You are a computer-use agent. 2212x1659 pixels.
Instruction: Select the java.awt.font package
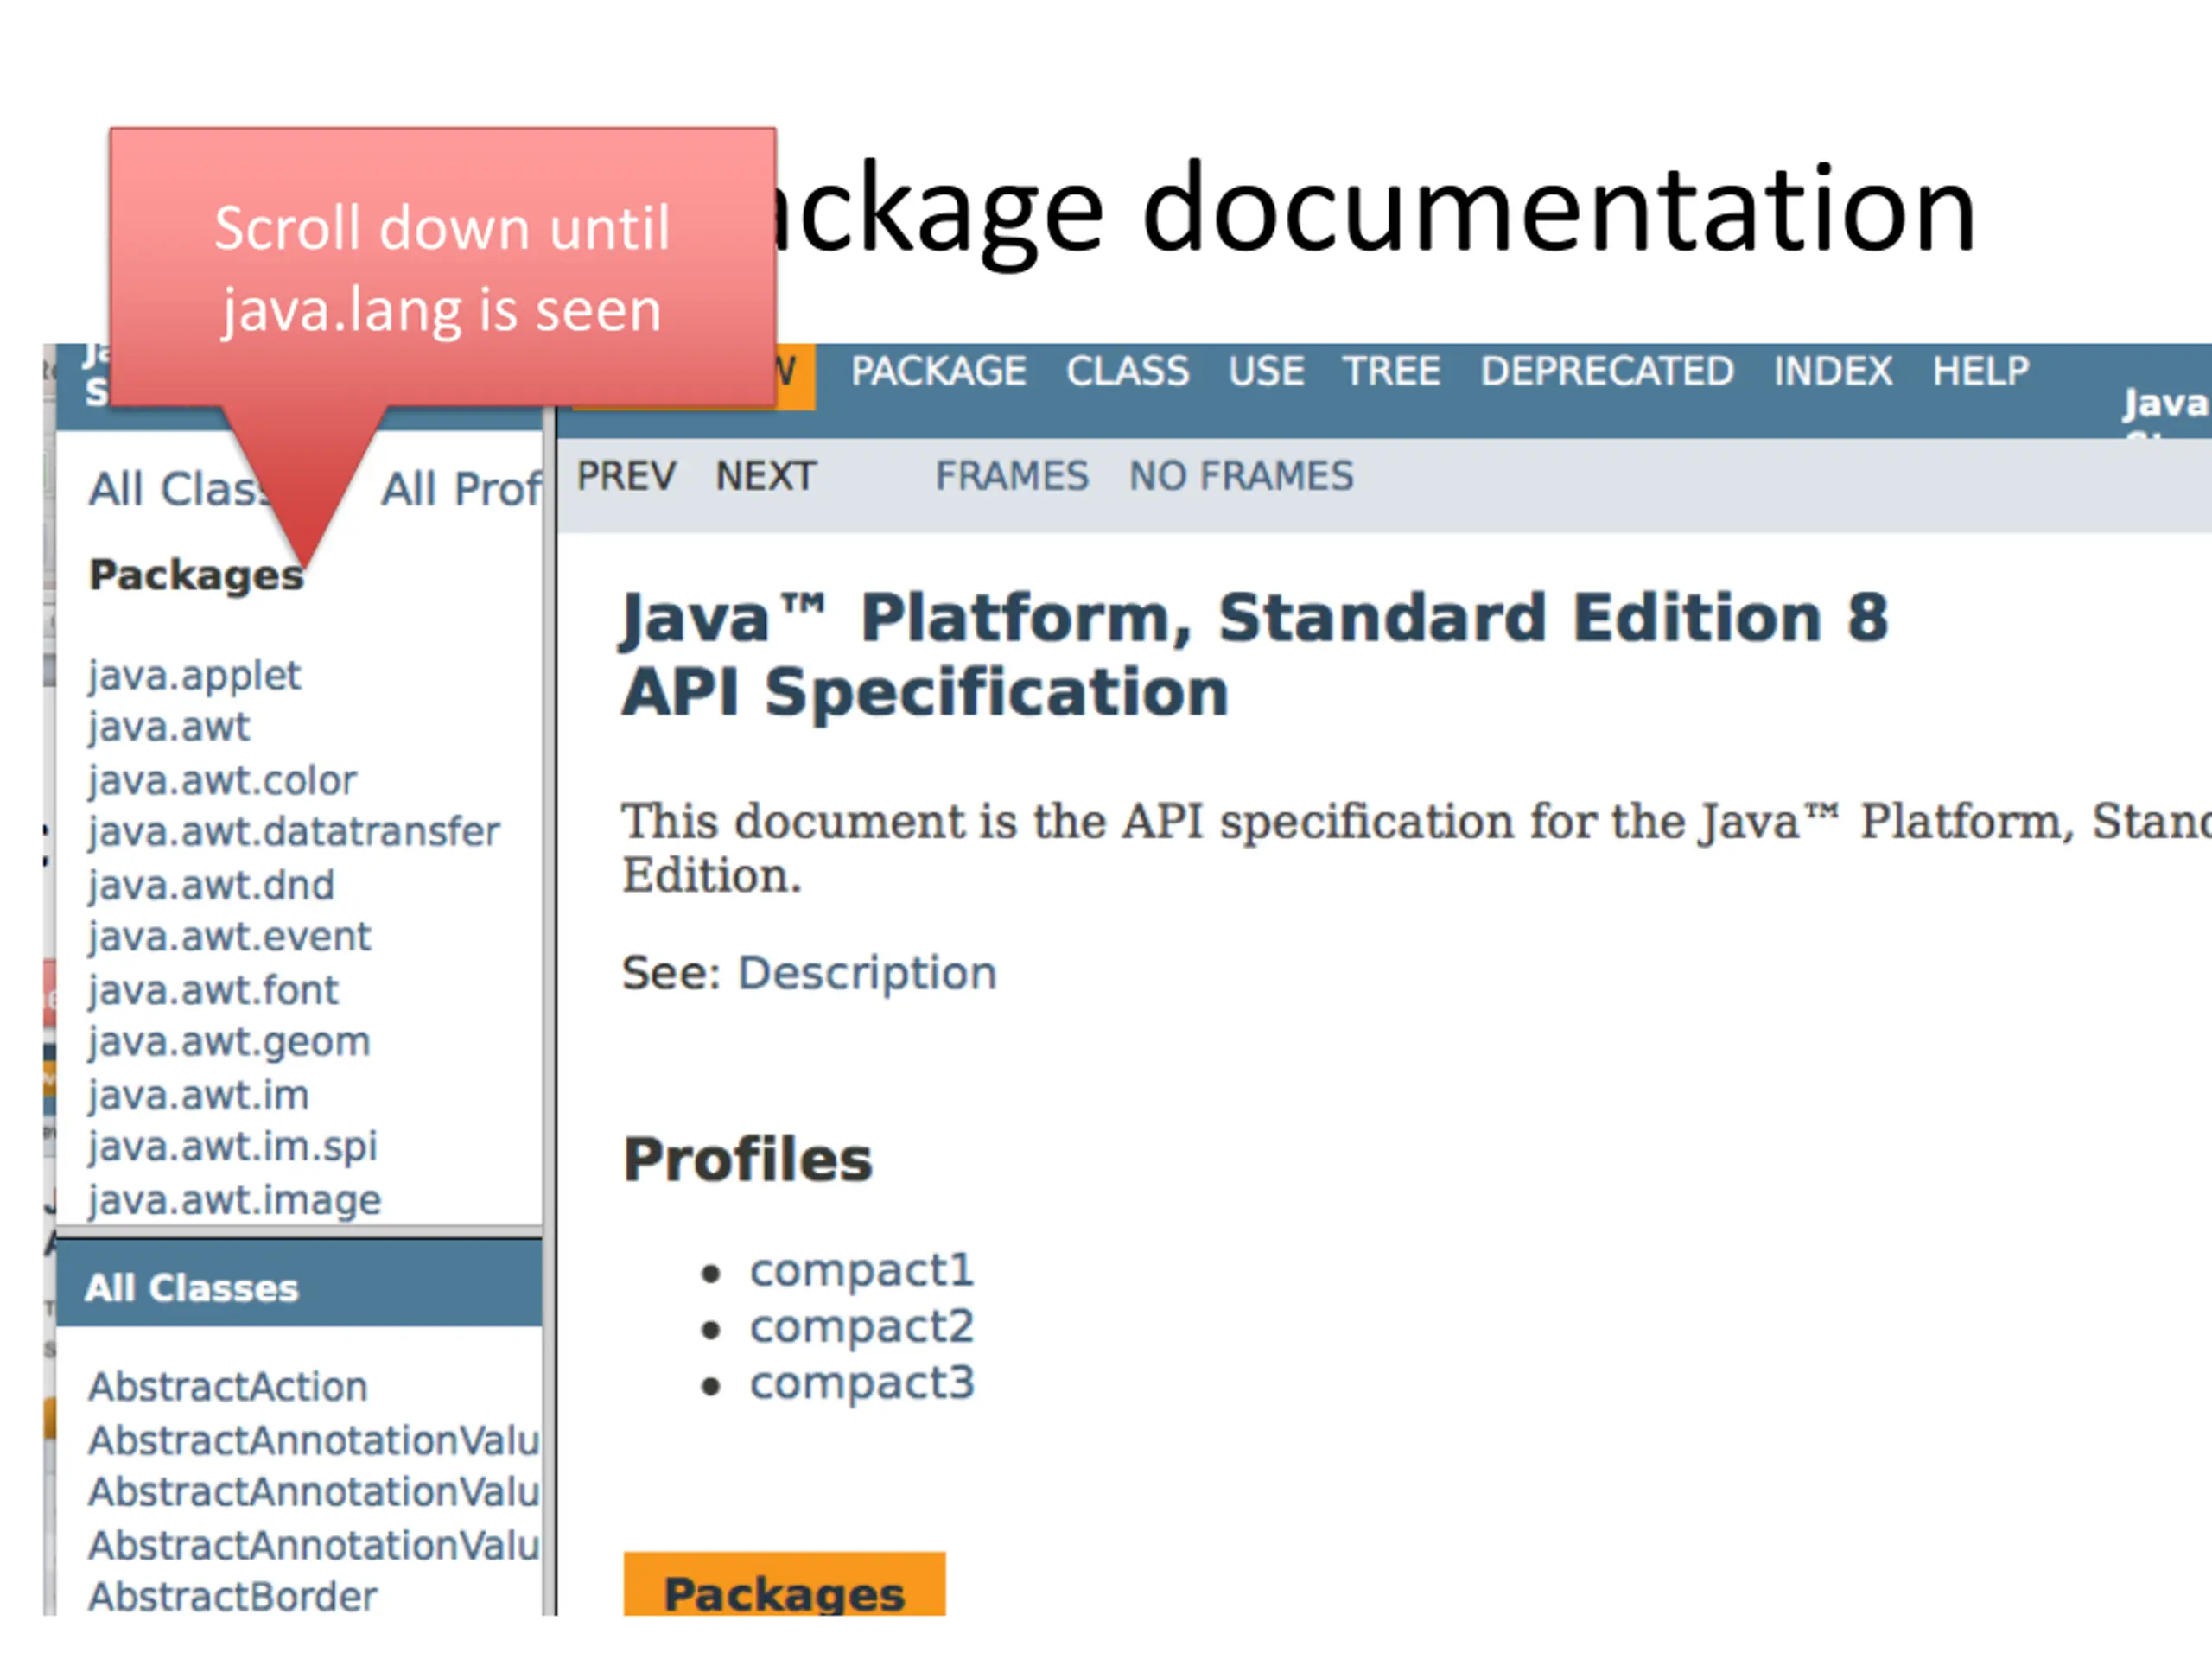pos(213,990)
